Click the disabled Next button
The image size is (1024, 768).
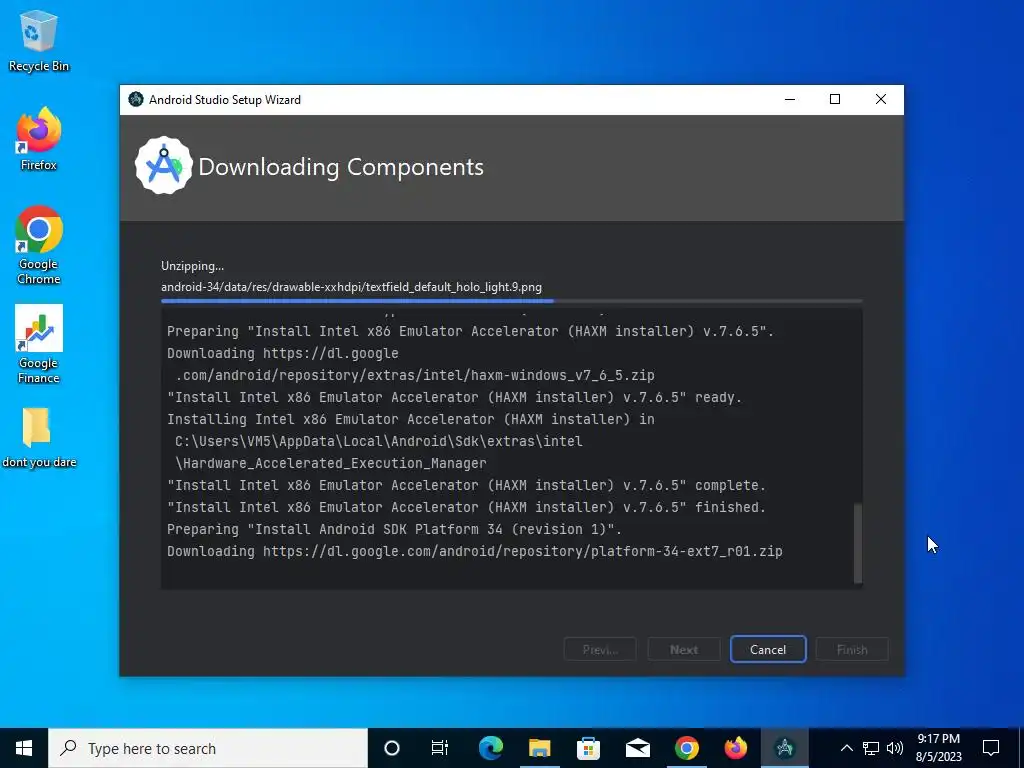click(684, 649)
